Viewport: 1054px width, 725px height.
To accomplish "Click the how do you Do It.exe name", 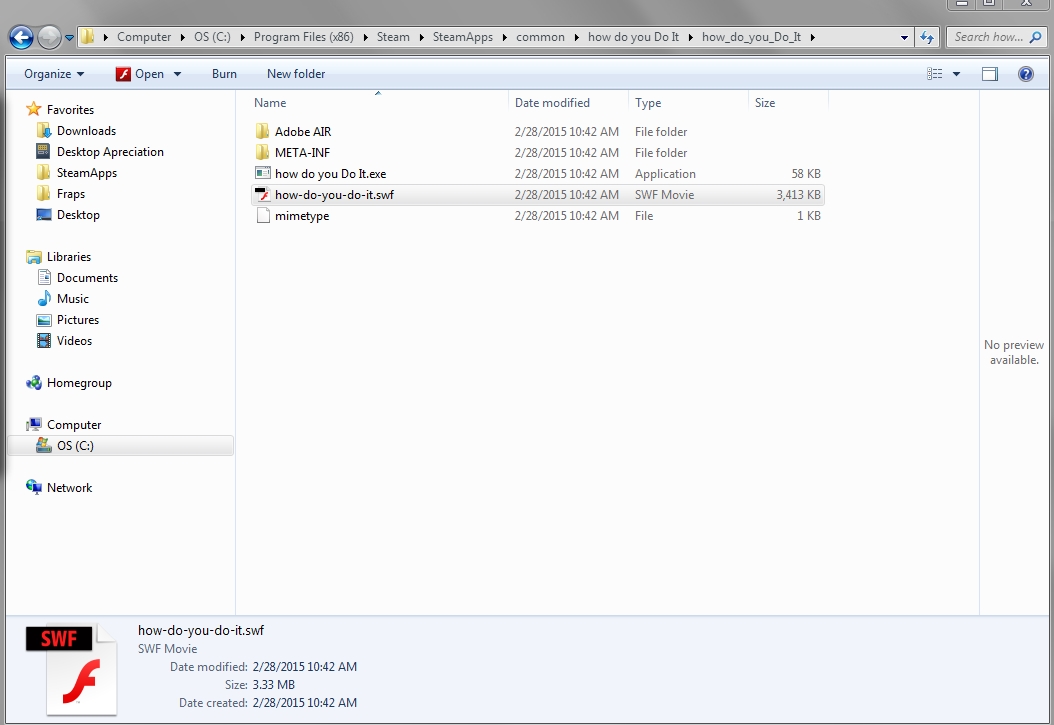I will [x=330, y=174].
